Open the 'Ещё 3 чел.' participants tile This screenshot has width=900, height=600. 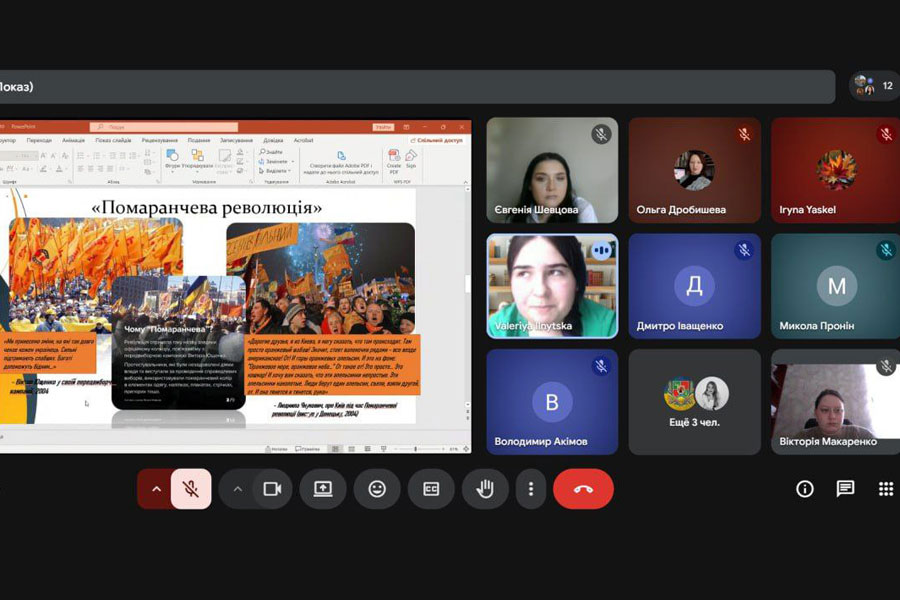[694, 402]
